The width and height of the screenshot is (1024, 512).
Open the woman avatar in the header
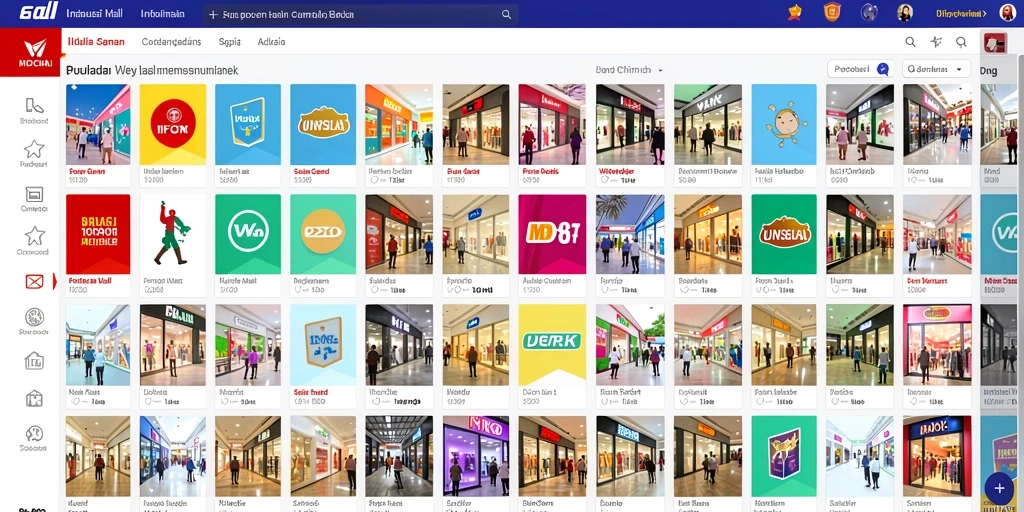(x=905, y=12)
